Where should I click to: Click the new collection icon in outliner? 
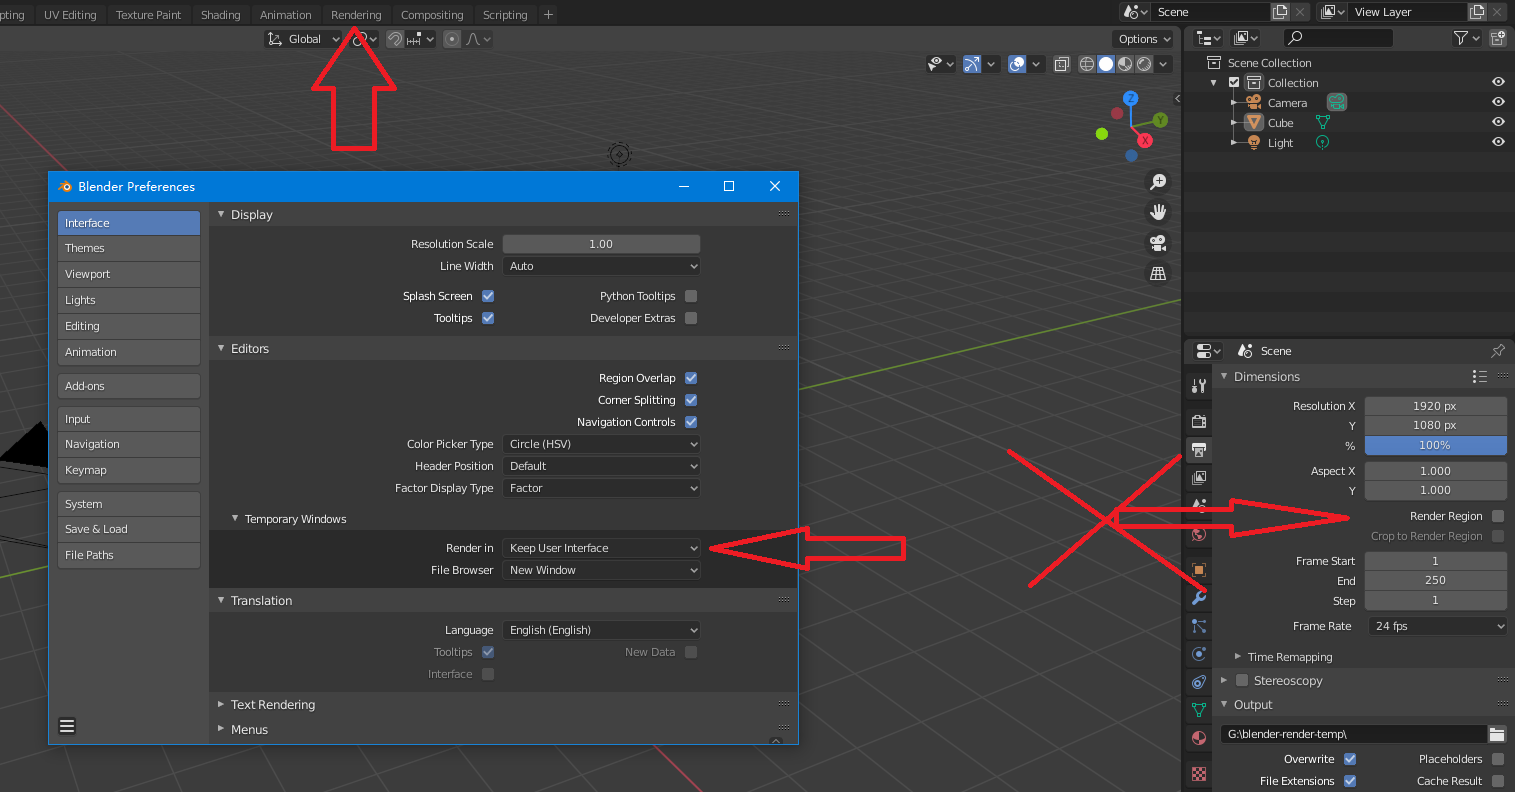(1497, 38)
